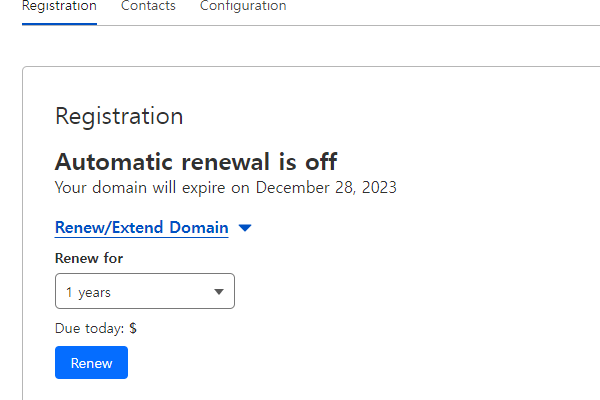Collapse the blue triangle beside Renew/Extend Domain
The width and height of the screenshot is (600, 400).
[x=245, y=228]
